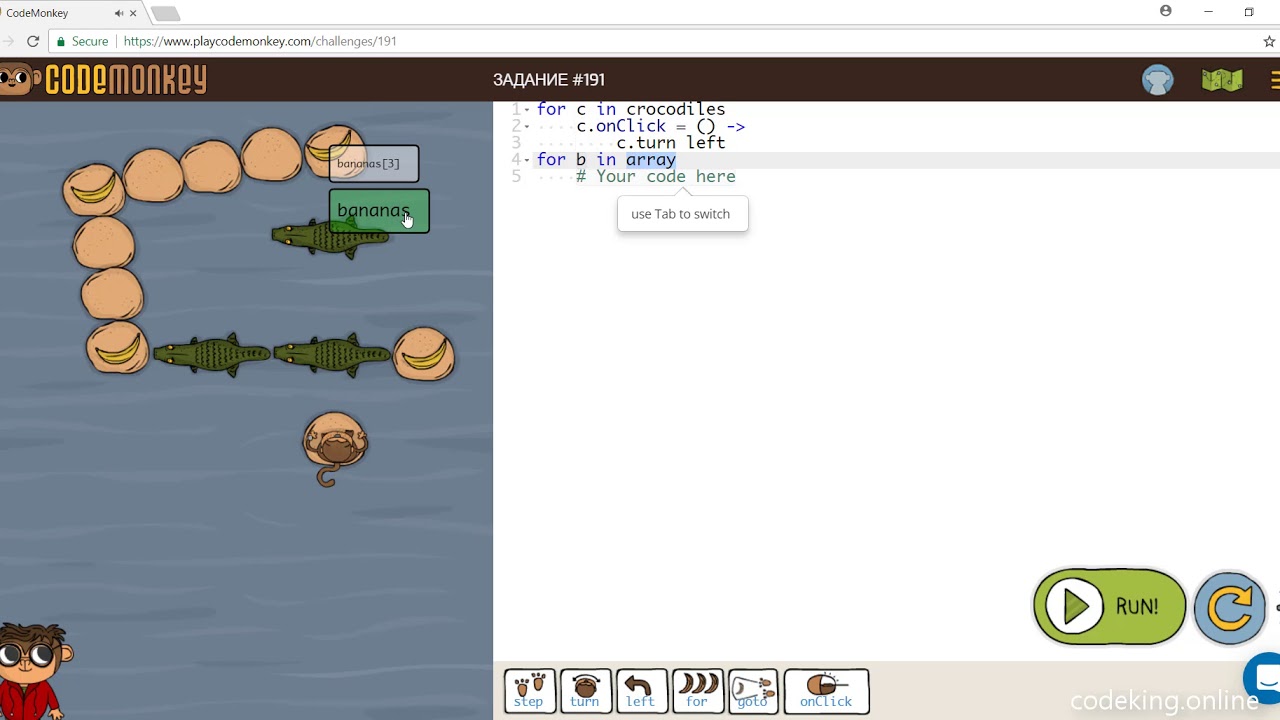This screenshot has height=720, width=1280.
Task: Click the step command button
Action: coord(528,691)
